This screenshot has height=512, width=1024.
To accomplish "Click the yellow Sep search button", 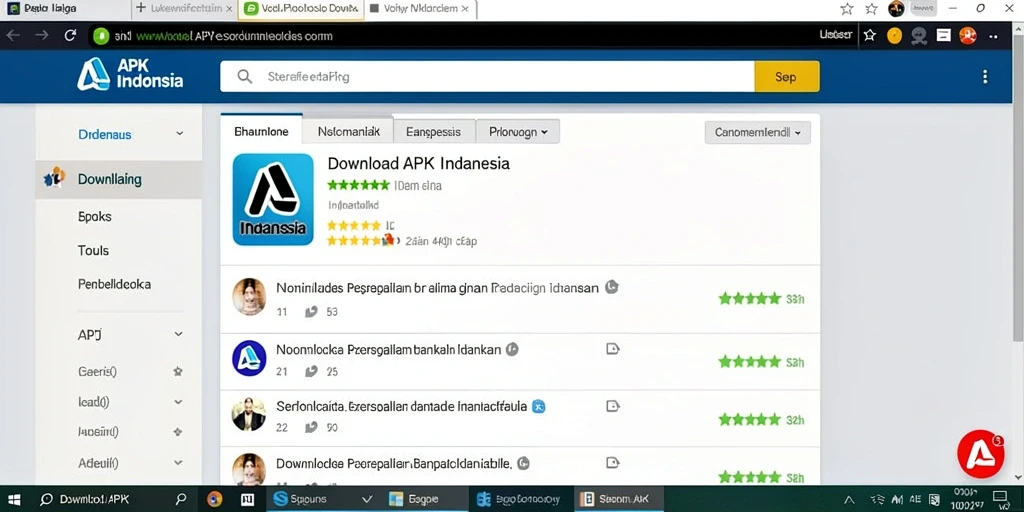I will click(x=786, y=77).
